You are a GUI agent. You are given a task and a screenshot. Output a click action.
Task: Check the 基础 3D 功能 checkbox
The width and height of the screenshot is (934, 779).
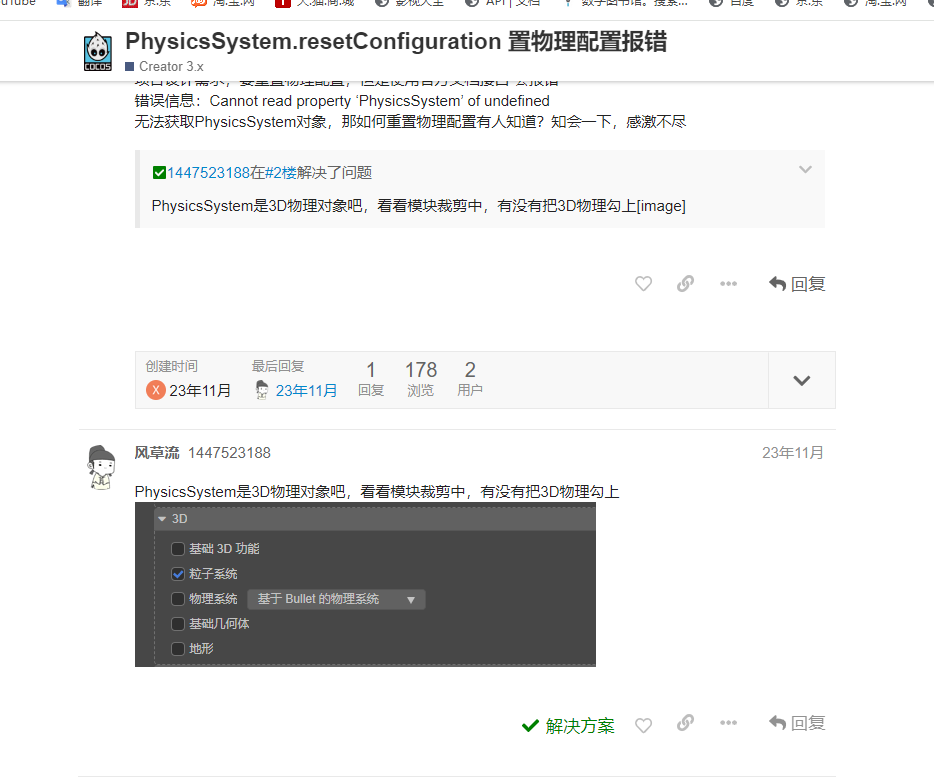coord(178,549)
